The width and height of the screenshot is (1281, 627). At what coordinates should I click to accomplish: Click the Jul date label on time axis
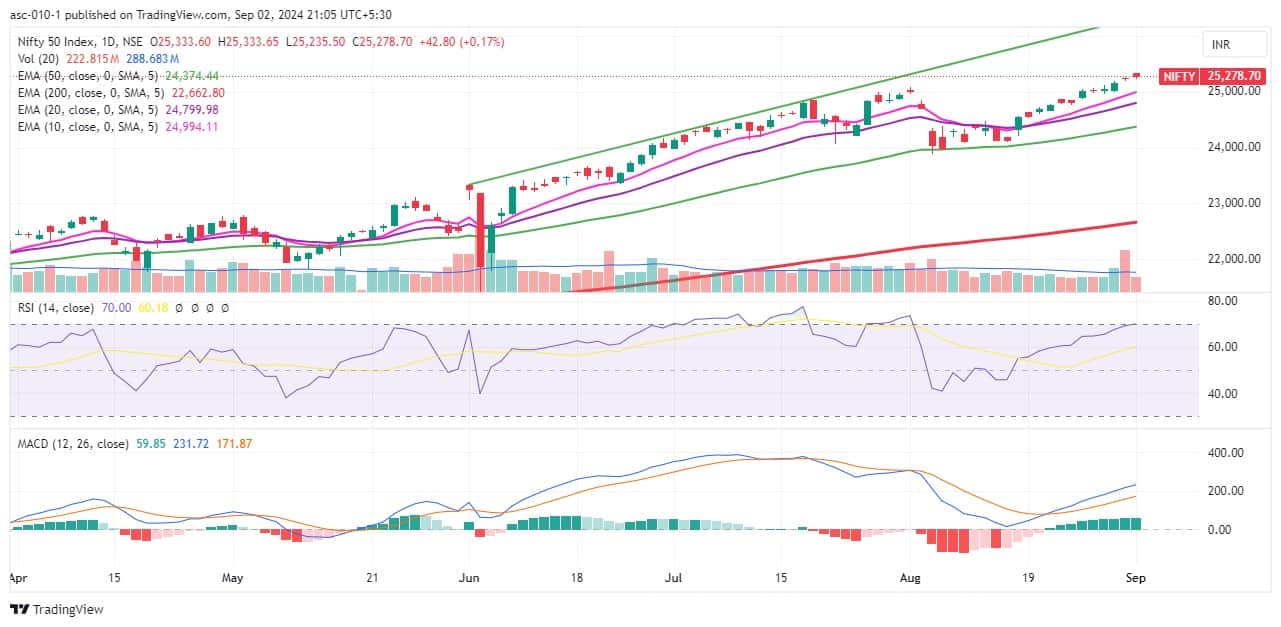coord(672,578)
